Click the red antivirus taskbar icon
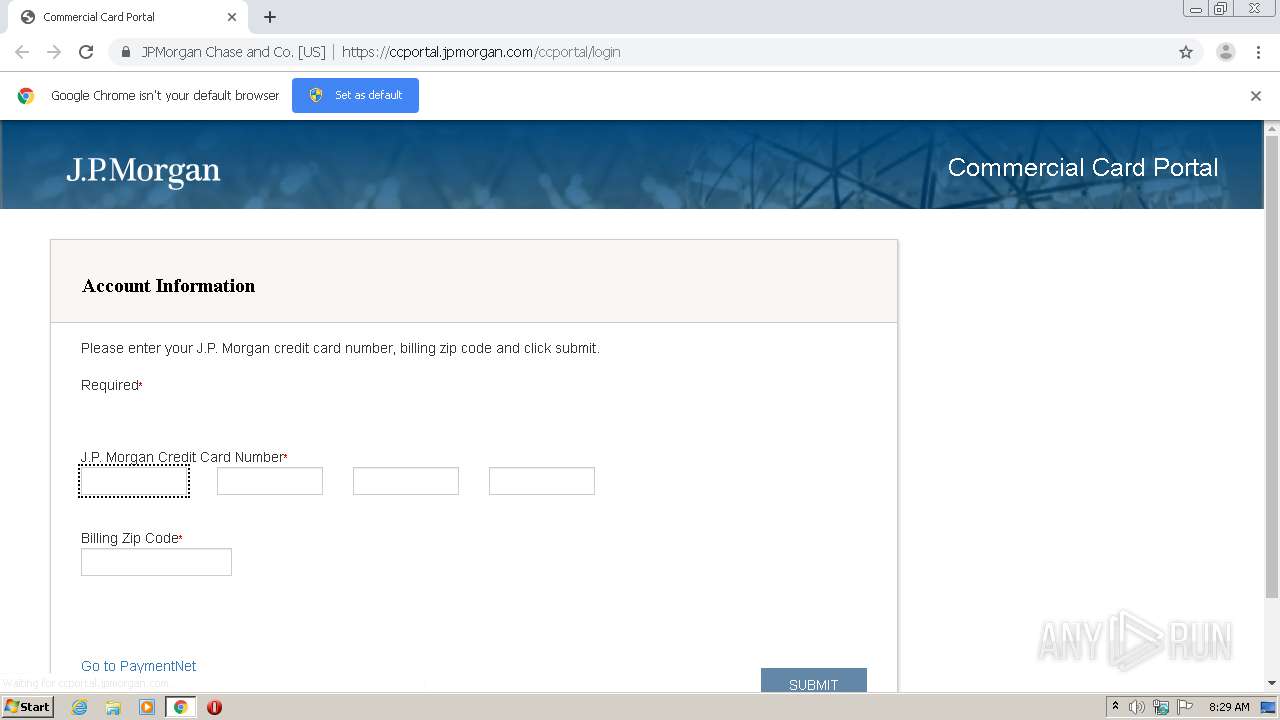 (x=214, y=707)
